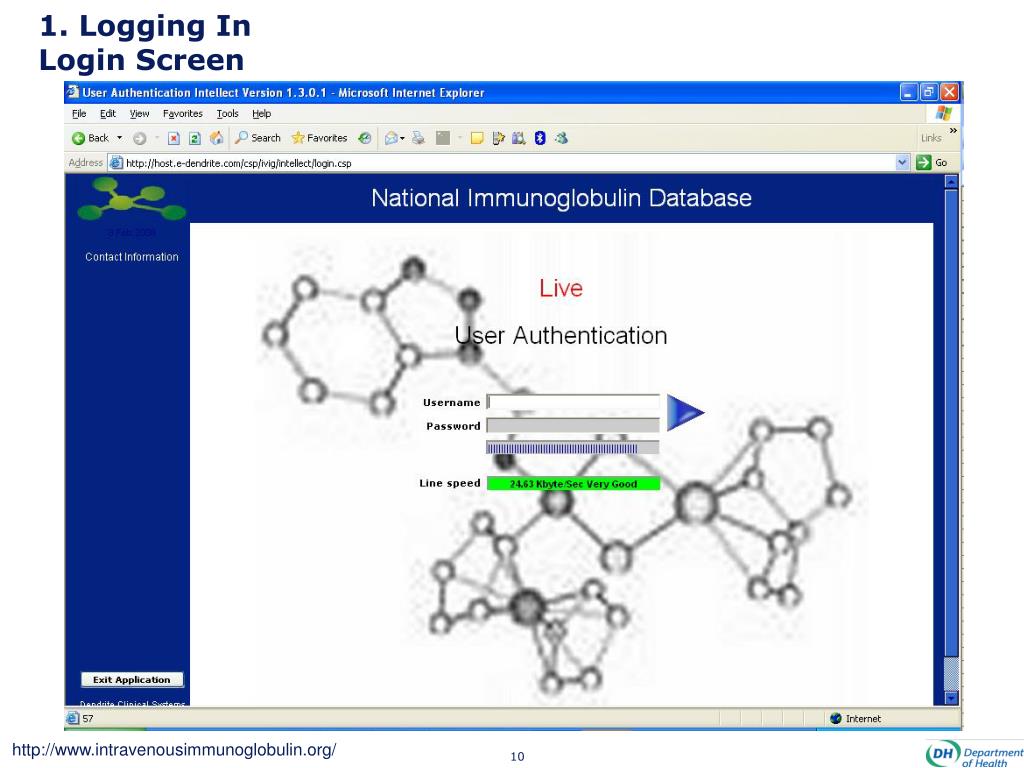Image resolution: width=1024 pixels, height=768 pixels.
Task: Restore down the Internet Explorer window
Action: [x=929, y=92]
